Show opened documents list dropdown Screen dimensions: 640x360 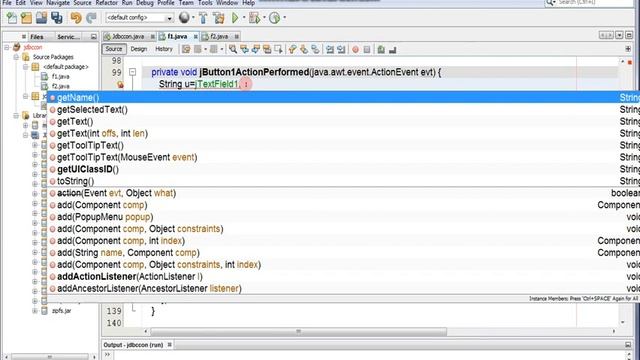[x=620, y=36]
